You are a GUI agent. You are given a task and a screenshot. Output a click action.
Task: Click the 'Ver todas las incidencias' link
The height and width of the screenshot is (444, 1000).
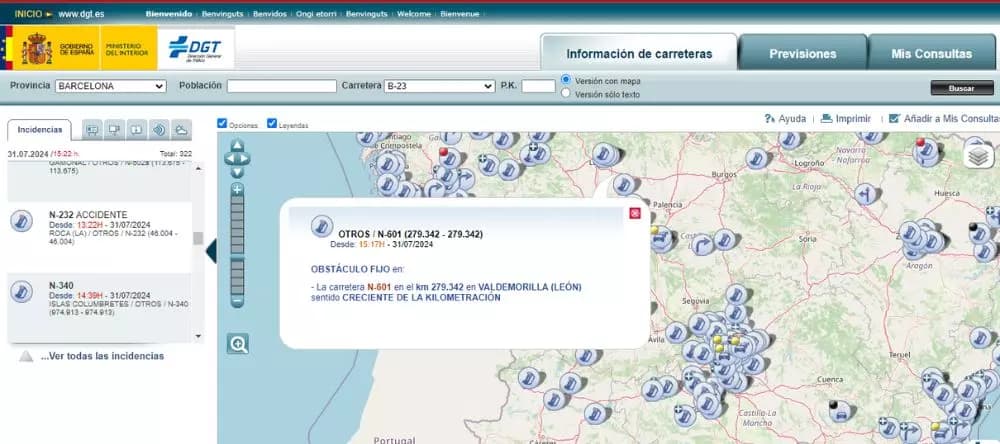coord(102,356)
